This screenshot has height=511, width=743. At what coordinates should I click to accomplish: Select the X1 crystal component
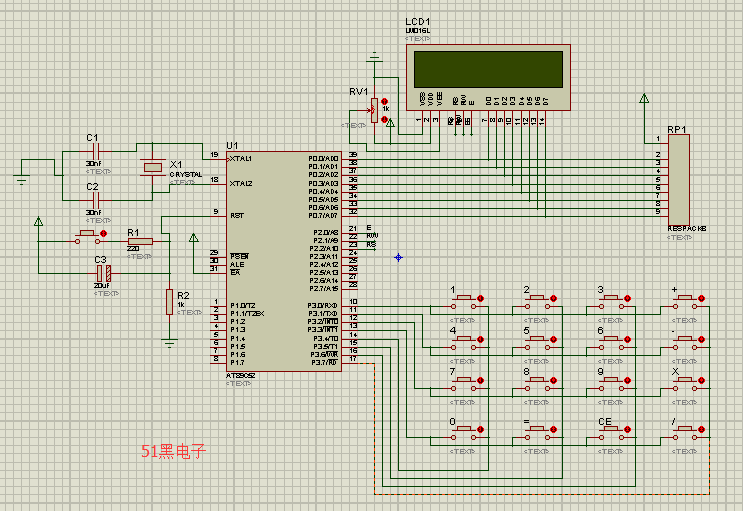tap(153, 167)
